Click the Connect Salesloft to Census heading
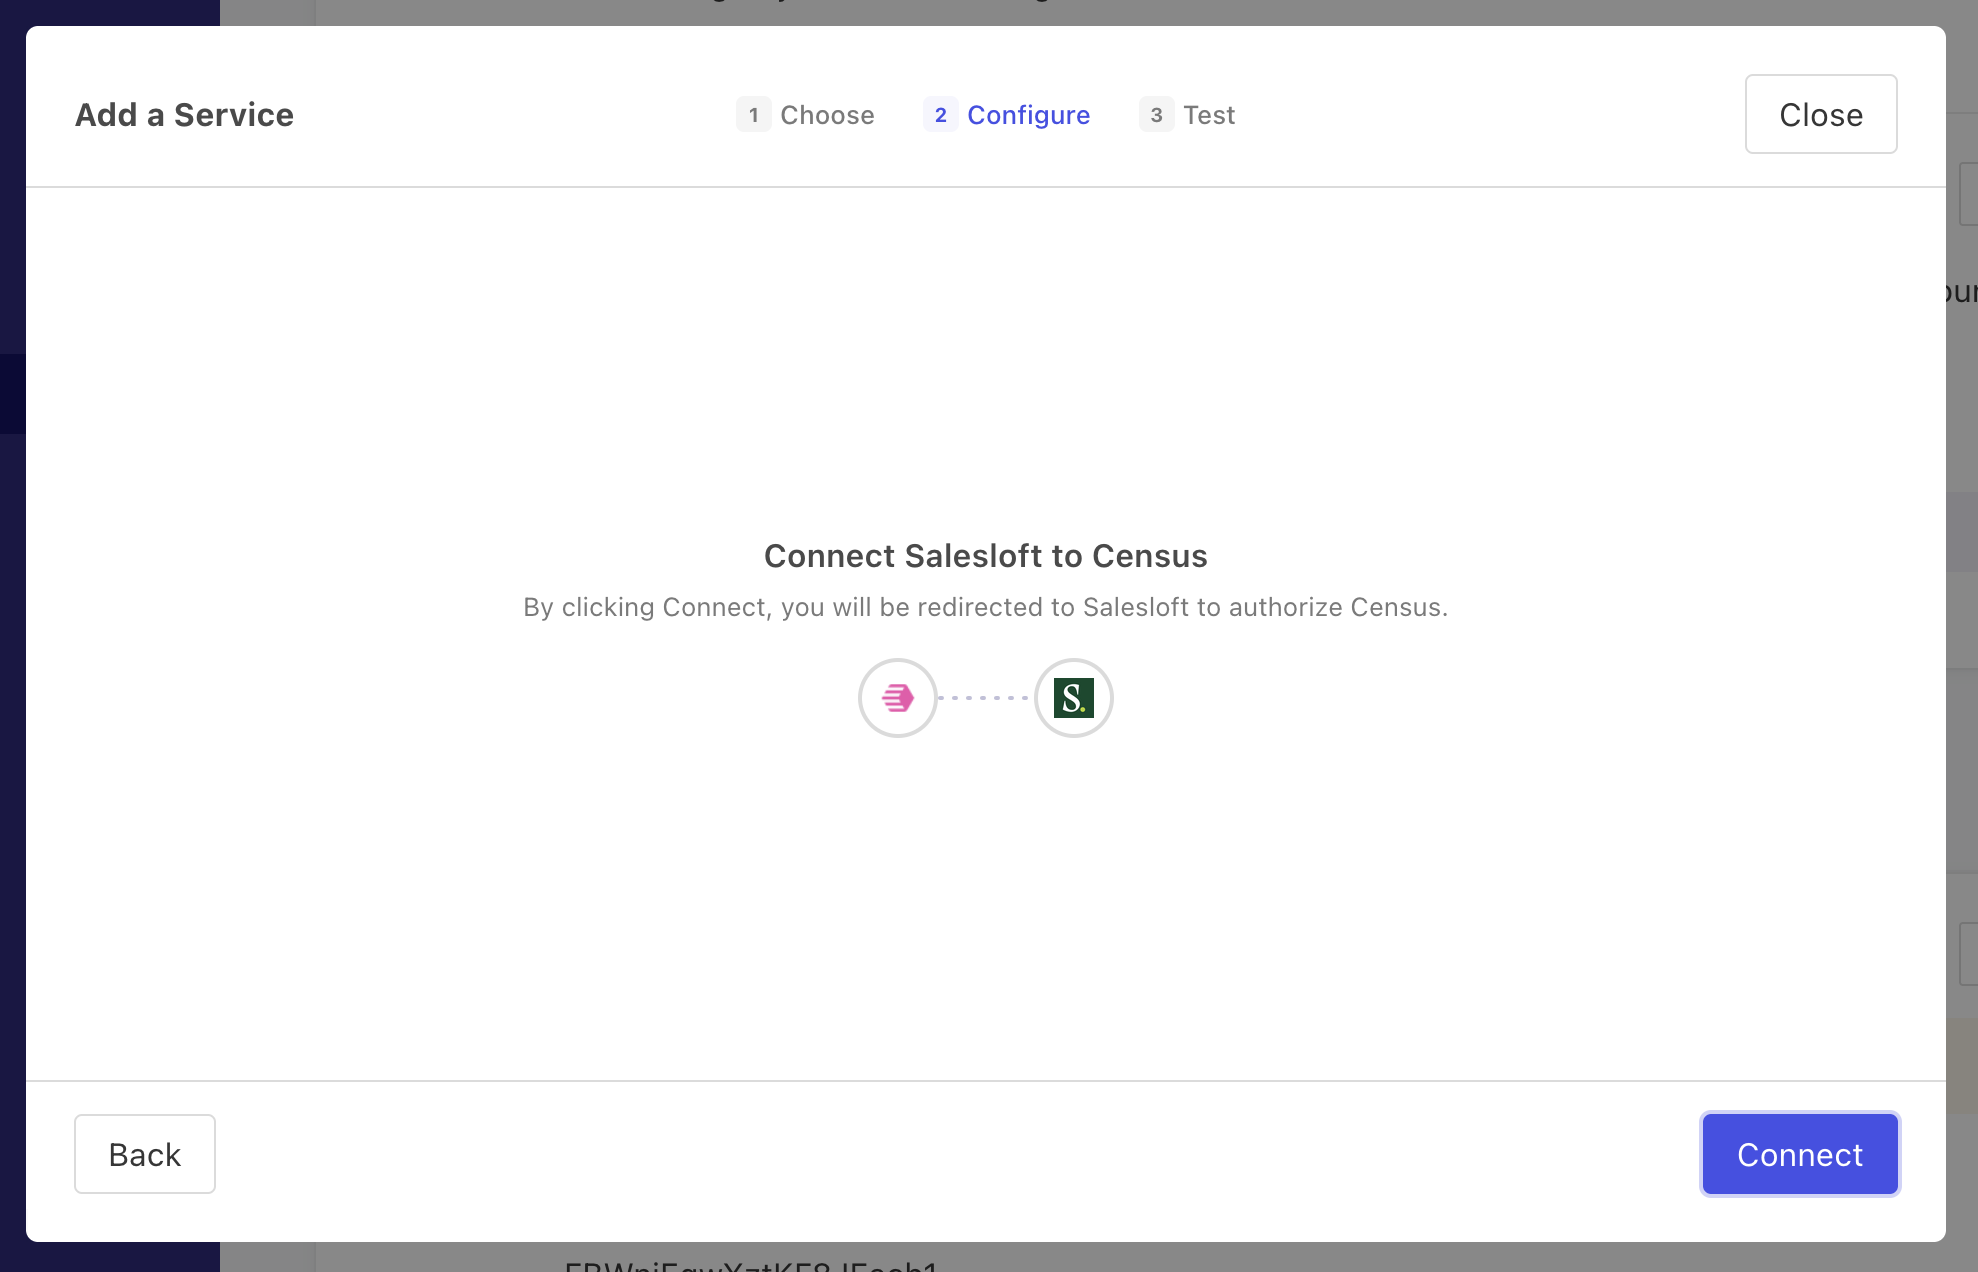Viewport: 1978px width, 1272px height. click(985, 556)
